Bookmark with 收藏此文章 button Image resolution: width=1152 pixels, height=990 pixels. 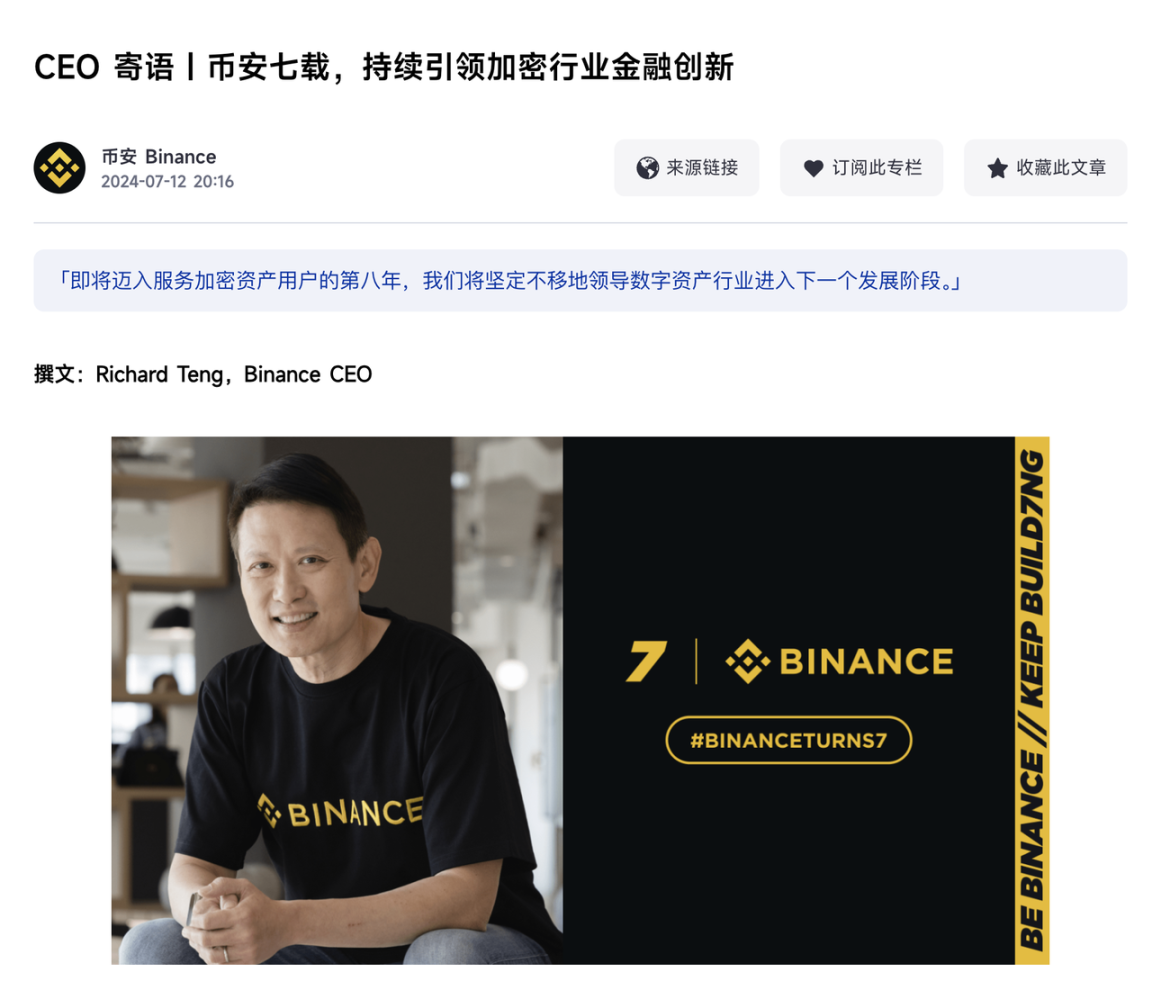tap(1045, 167)
